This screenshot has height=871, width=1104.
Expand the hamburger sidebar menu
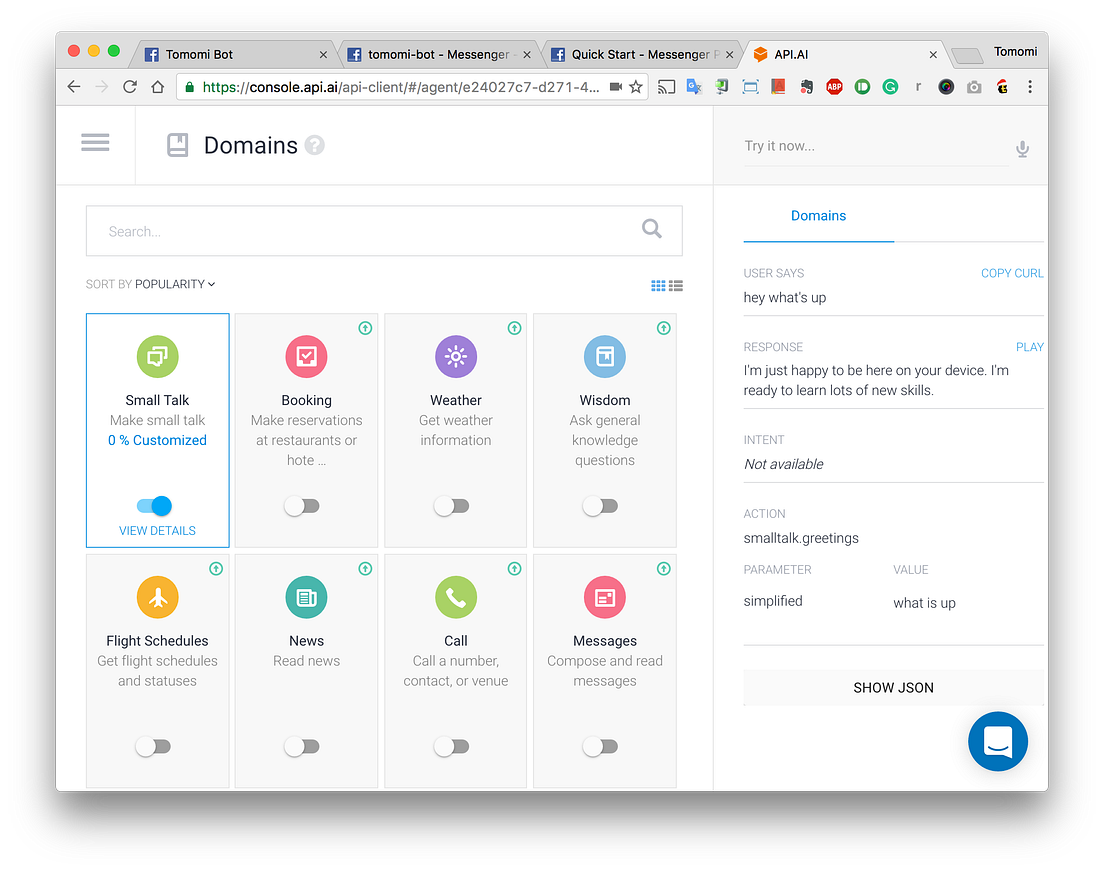(95, 142)
